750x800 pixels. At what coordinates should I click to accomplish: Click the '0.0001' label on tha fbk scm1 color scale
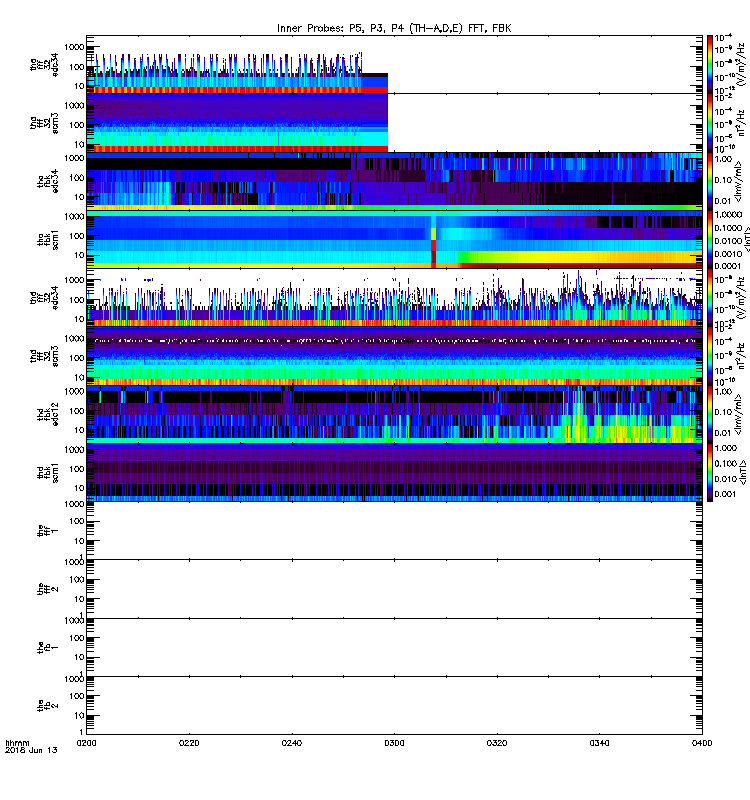coord(727,266)
